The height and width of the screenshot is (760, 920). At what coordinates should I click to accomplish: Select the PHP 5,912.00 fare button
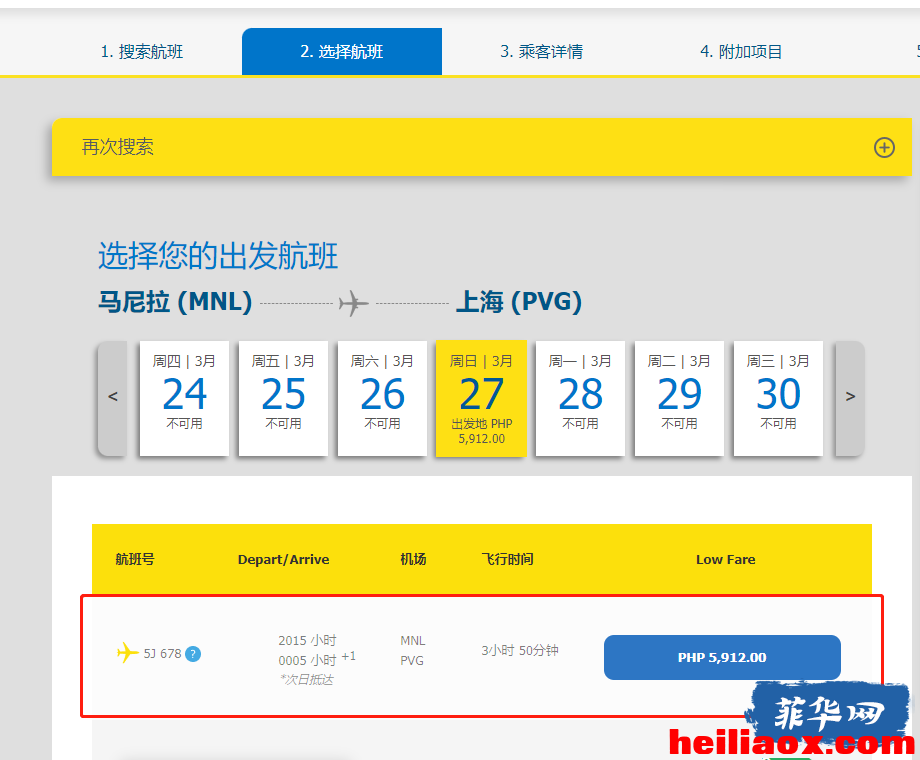pyautogui.click(x=722, y=657)
